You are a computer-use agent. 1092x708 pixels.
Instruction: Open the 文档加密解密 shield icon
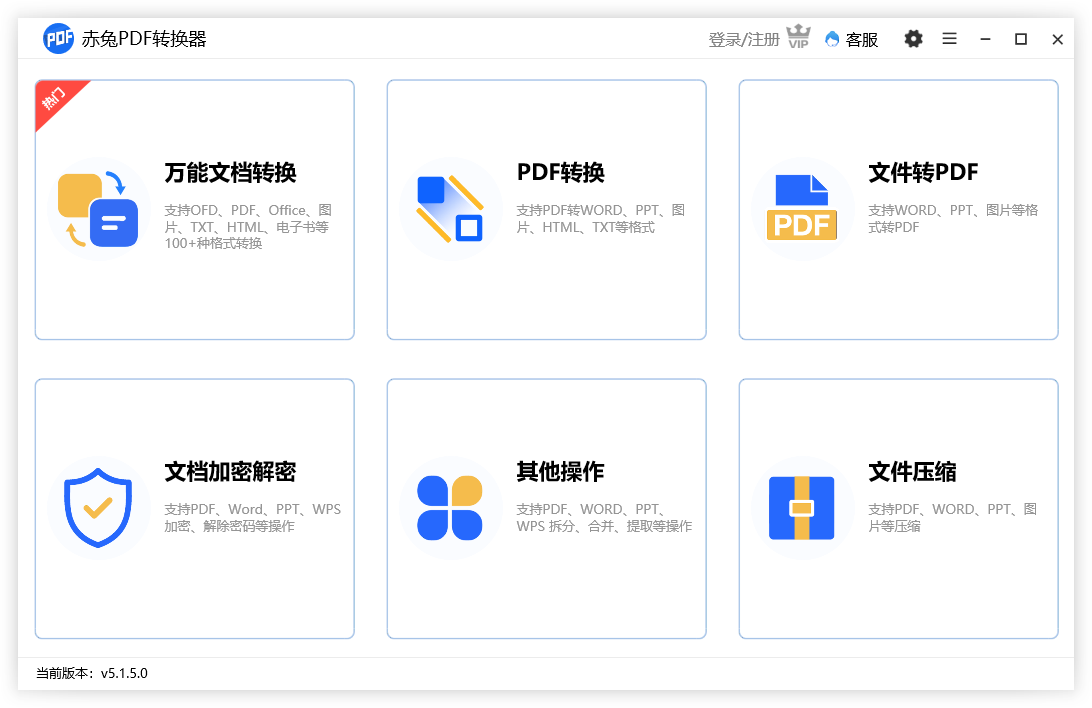pyautogui.click(x=100, y=507)
